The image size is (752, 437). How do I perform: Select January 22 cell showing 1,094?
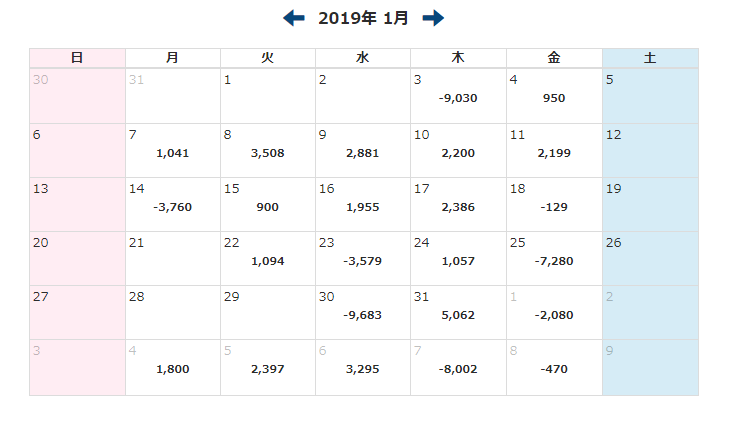(x=268, y=259)
